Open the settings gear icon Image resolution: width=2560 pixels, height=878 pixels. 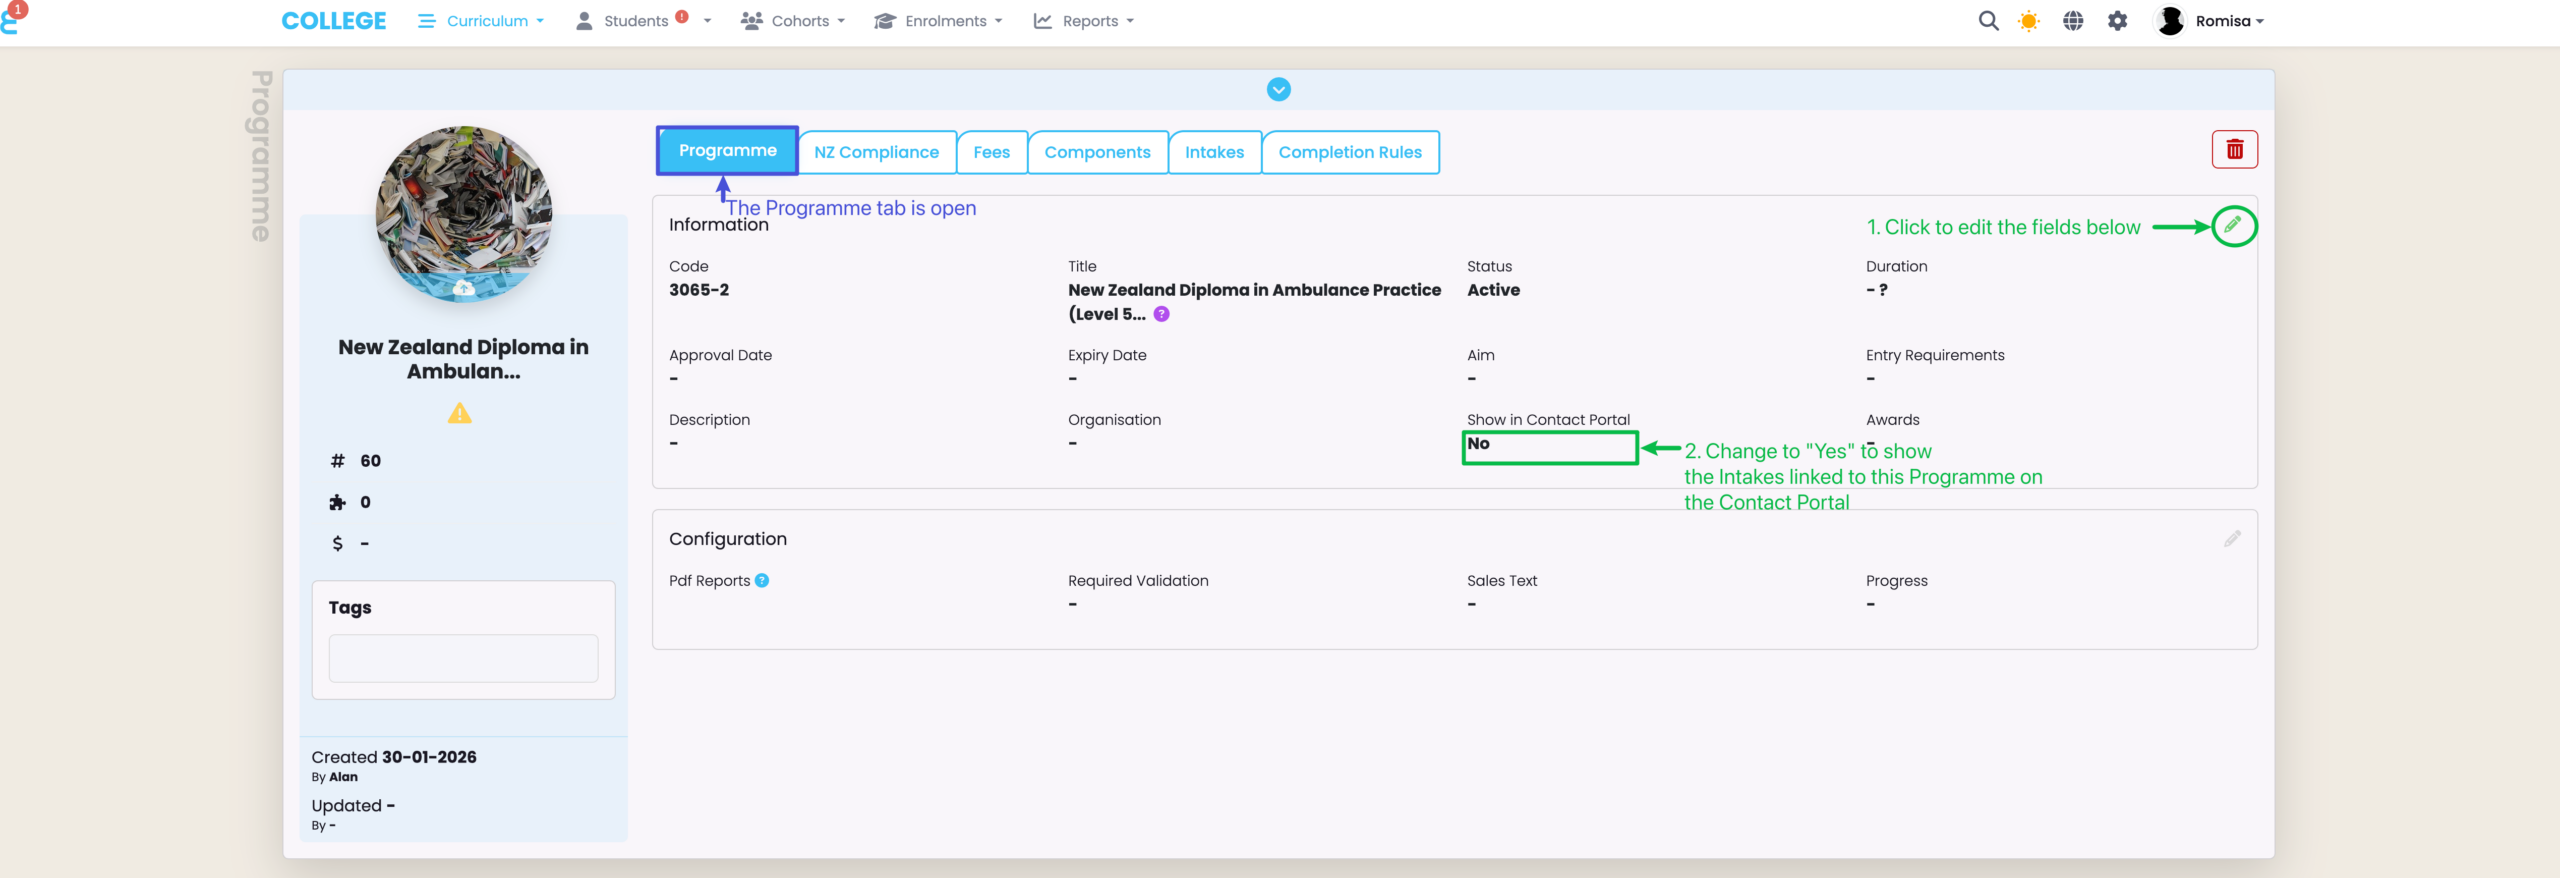[2117, 21]
